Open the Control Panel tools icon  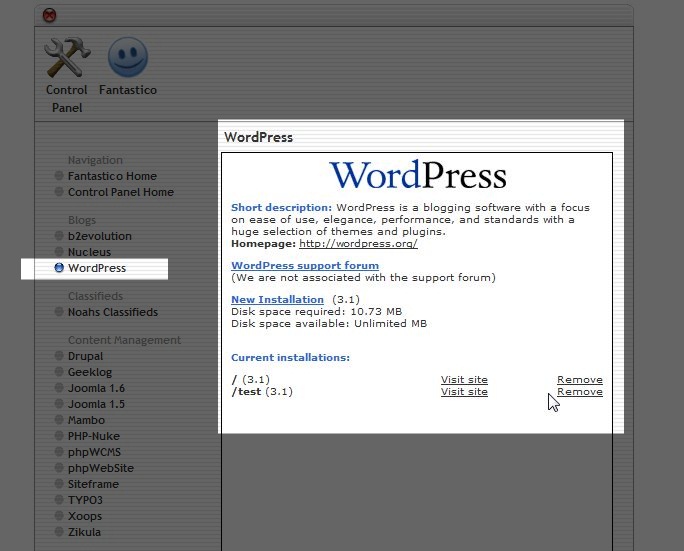click(67, 58)
